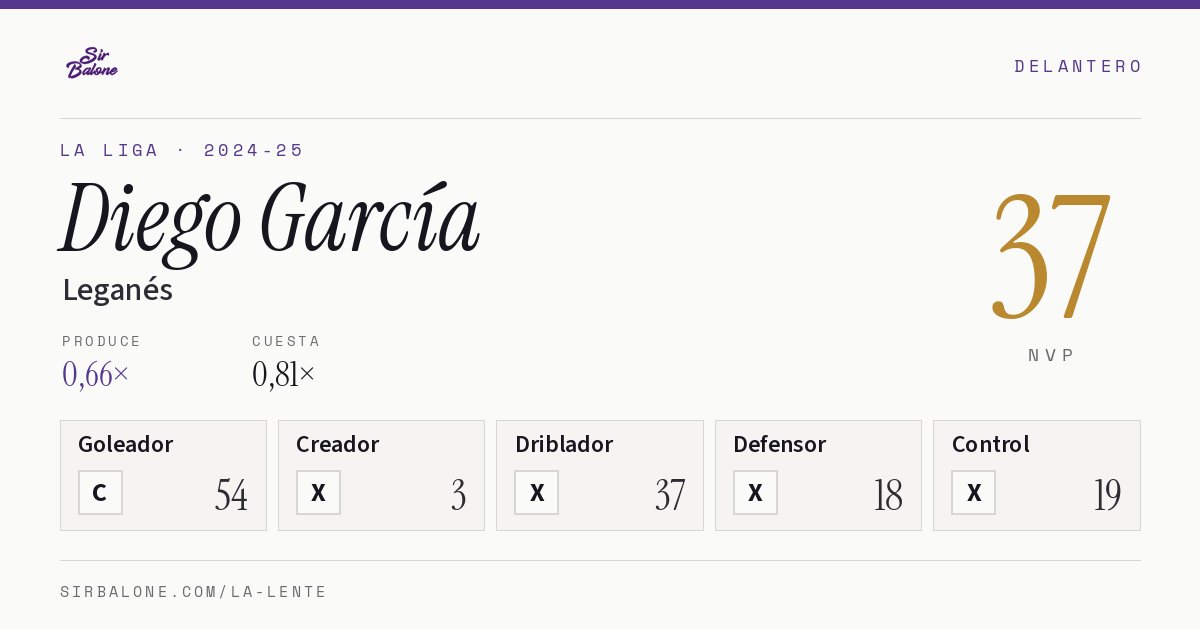Image resolution: width=1200 pixels, height=630 pixels.
Task: Select the X grade badge in Defensor
Action: pyautogui.click(x=755, y=493)
